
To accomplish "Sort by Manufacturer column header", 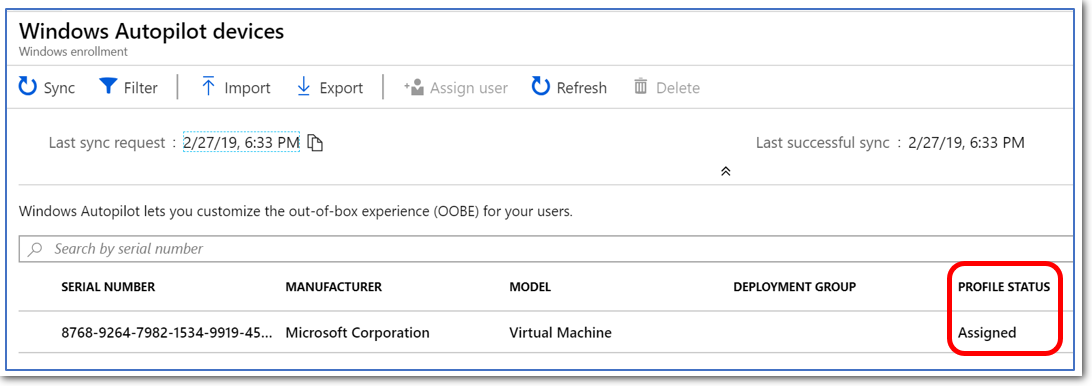I will [x=334, y=286].
